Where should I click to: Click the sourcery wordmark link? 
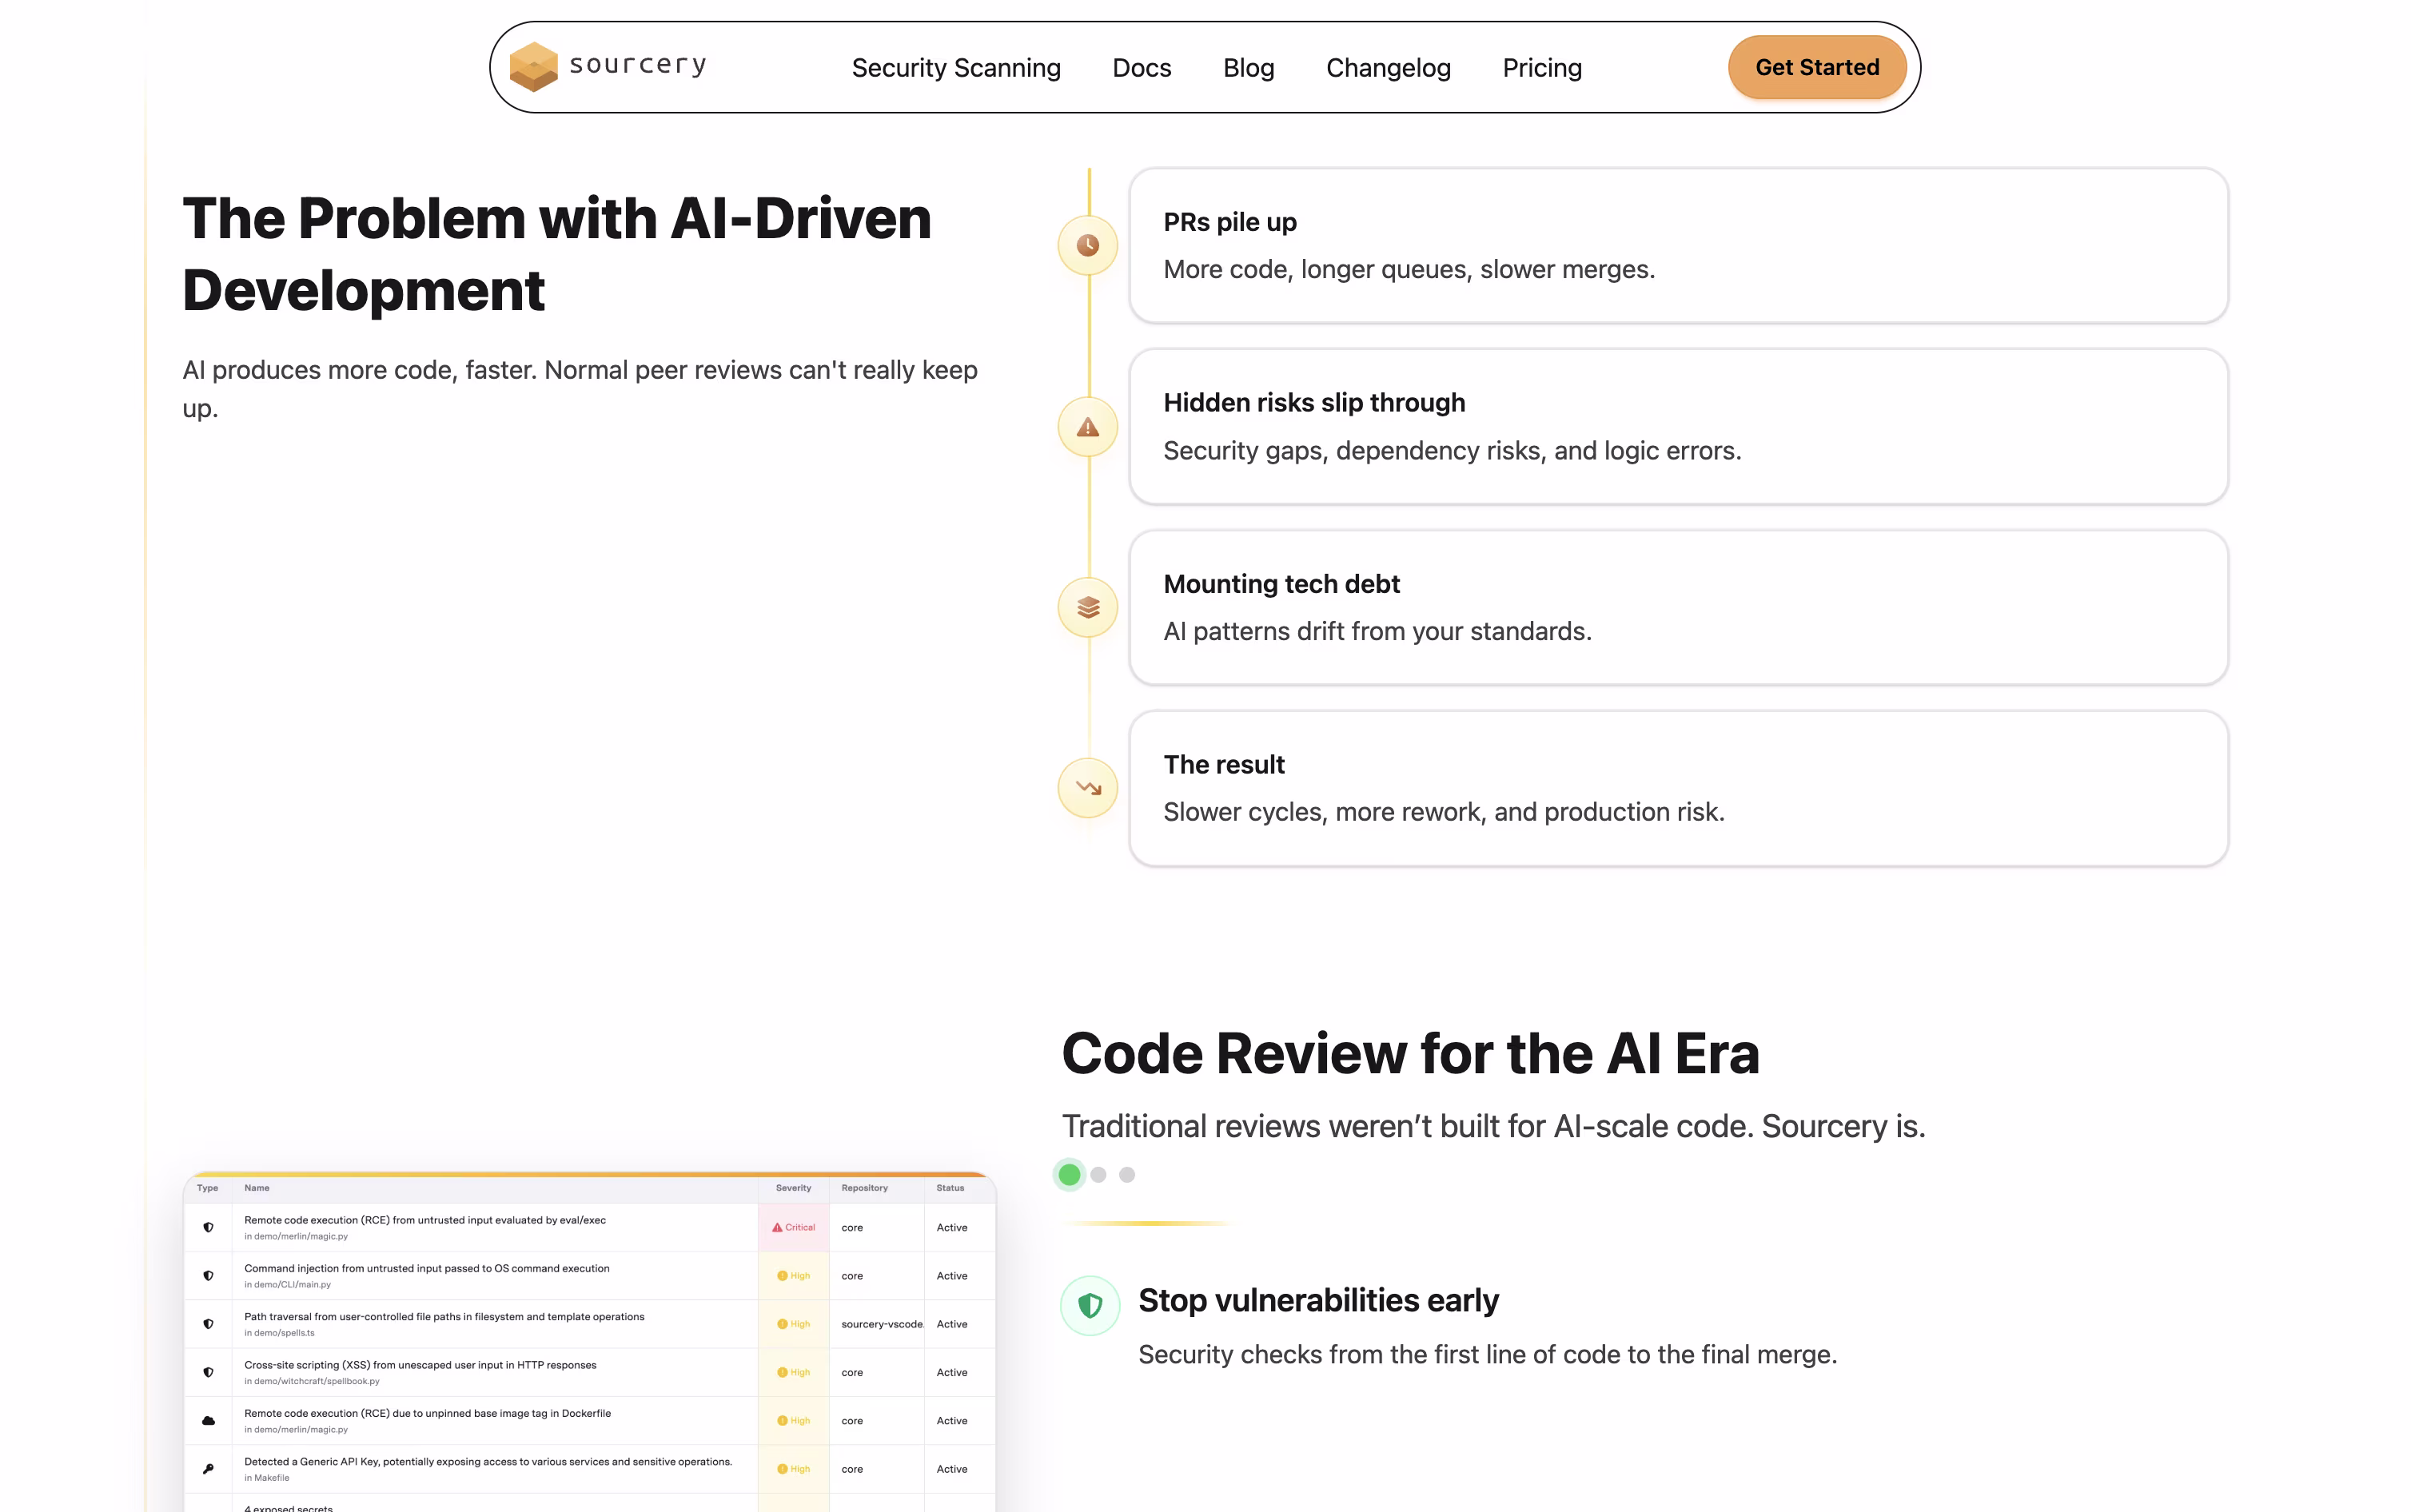tap(637, 65)
